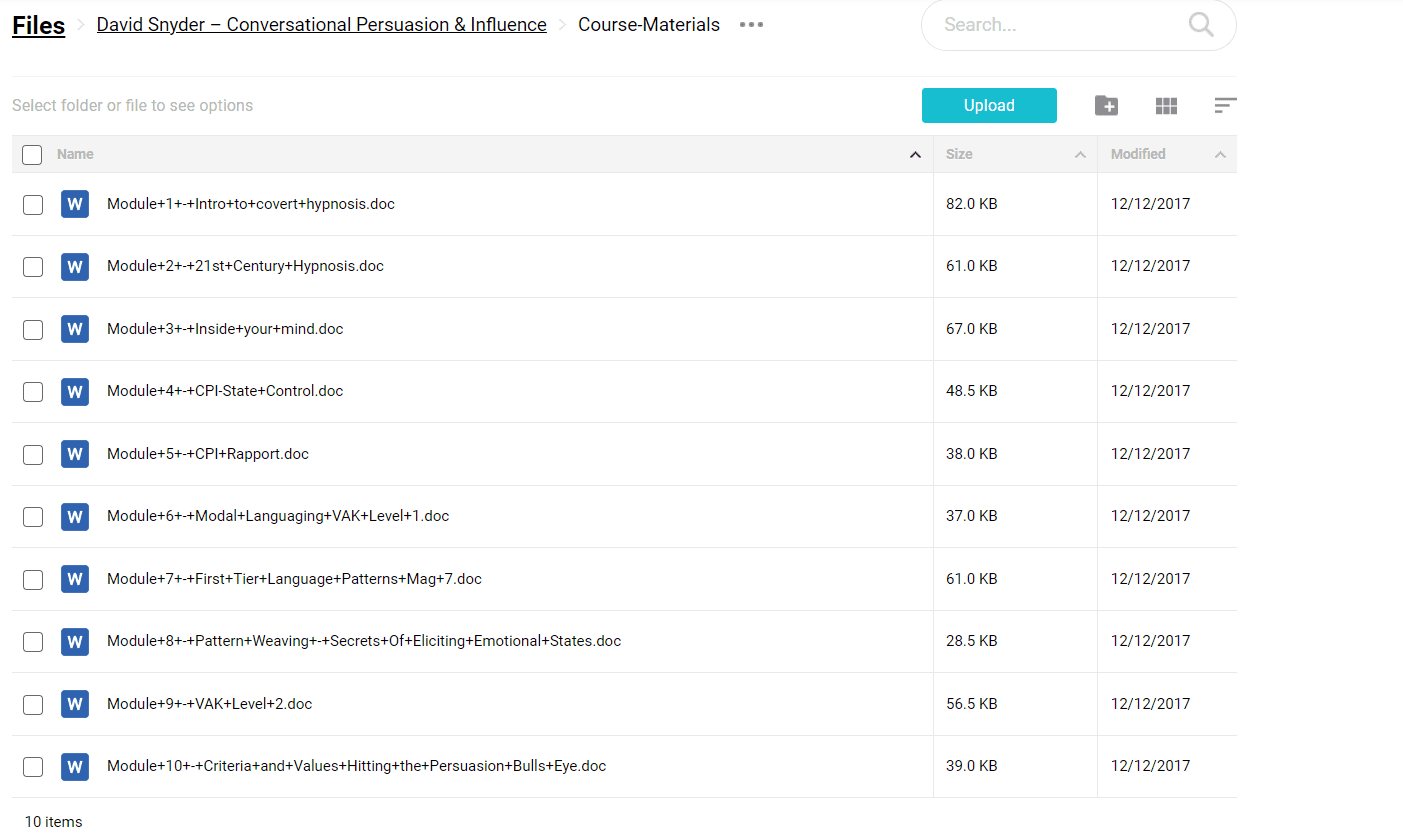Switch to grid view icon
This screenshot has width=1403, height=838.
coord(1166,106)
